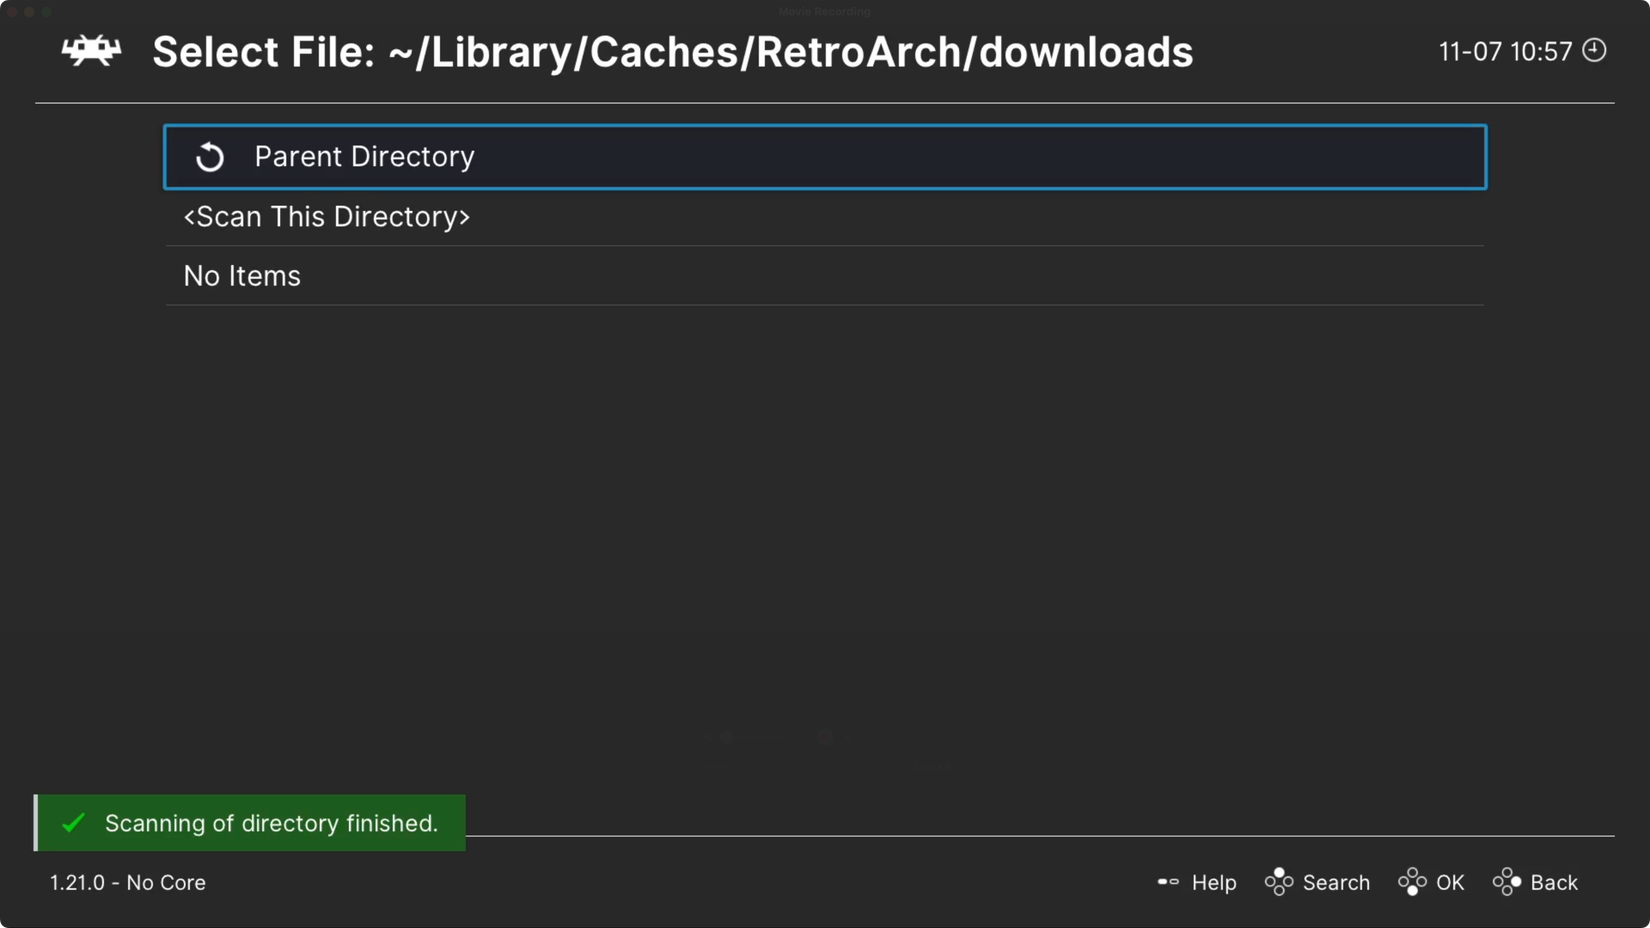Screen dimensions: 1650x928
Task: Click the 11-07 10:57 date and time
Action: [x=1505, y=51]
